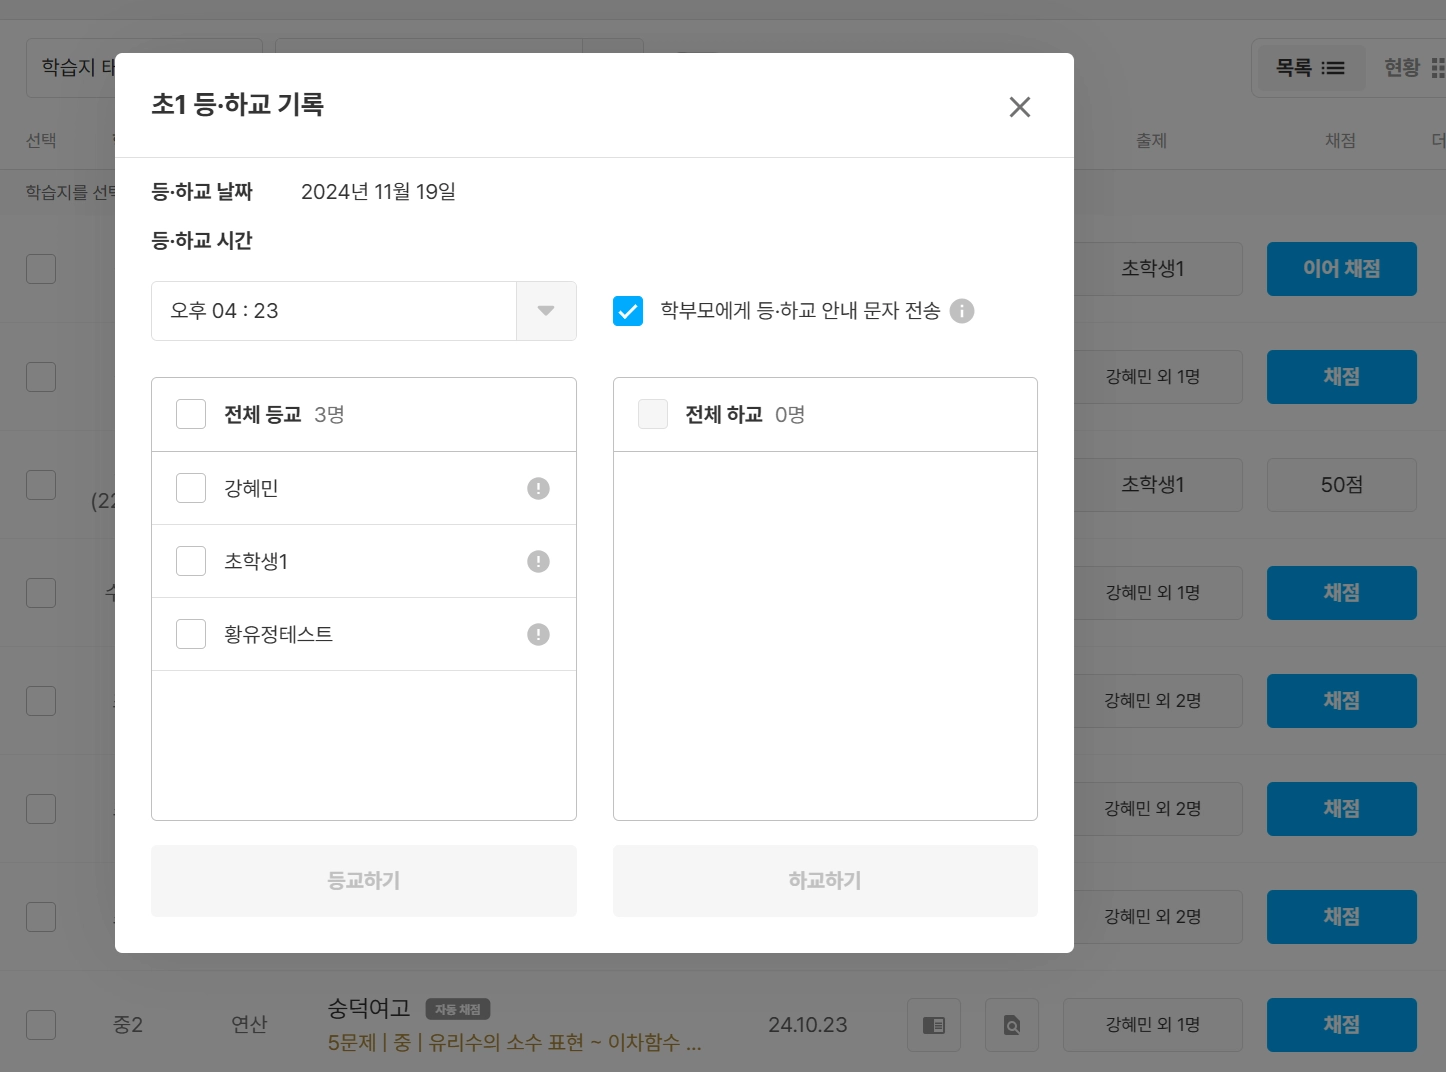Screen dimensions: 1446x1072
Task: Close the 초1 등·하교 기록 dialog
Action: [x=1019, y=107]
